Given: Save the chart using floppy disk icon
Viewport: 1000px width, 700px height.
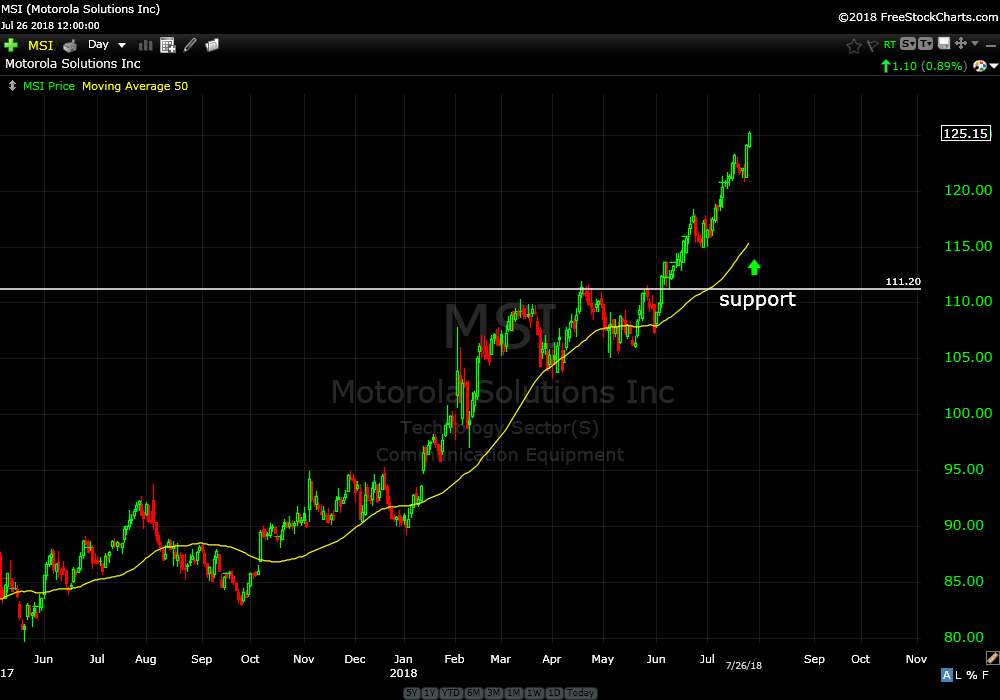Looking at the screenshot, I should 942,44.
